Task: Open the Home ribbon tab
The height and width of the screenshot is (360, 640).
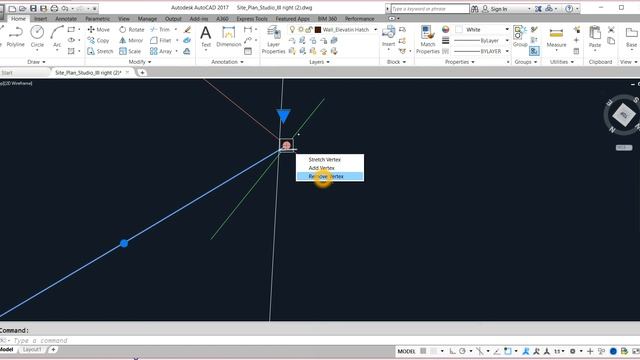Action: [18, 19]
